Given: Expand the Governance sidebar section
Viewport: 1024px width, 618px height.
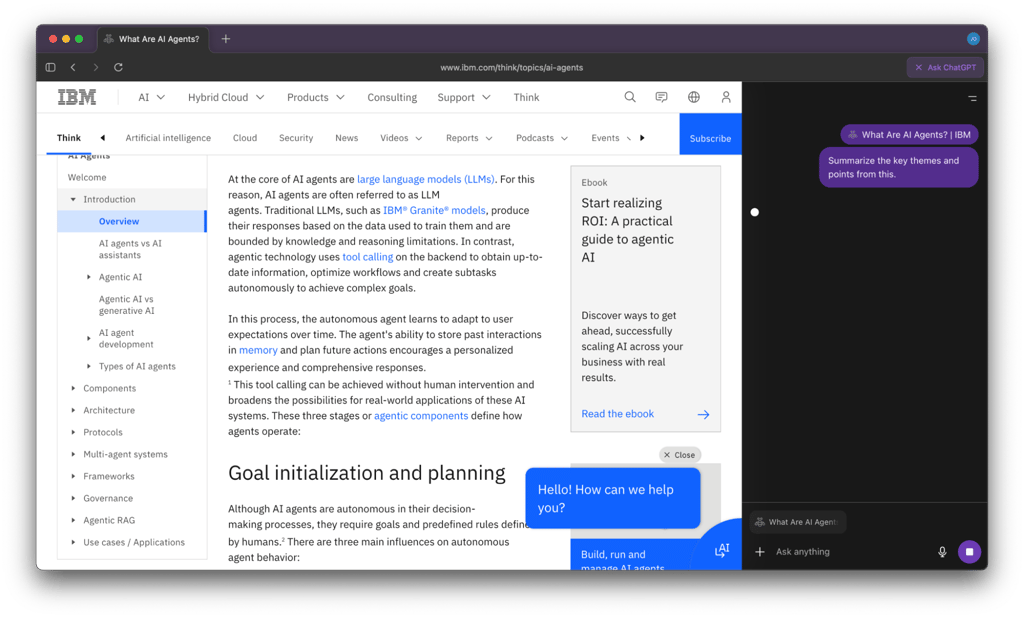Looking at the screenshot, I should point(73,498).
